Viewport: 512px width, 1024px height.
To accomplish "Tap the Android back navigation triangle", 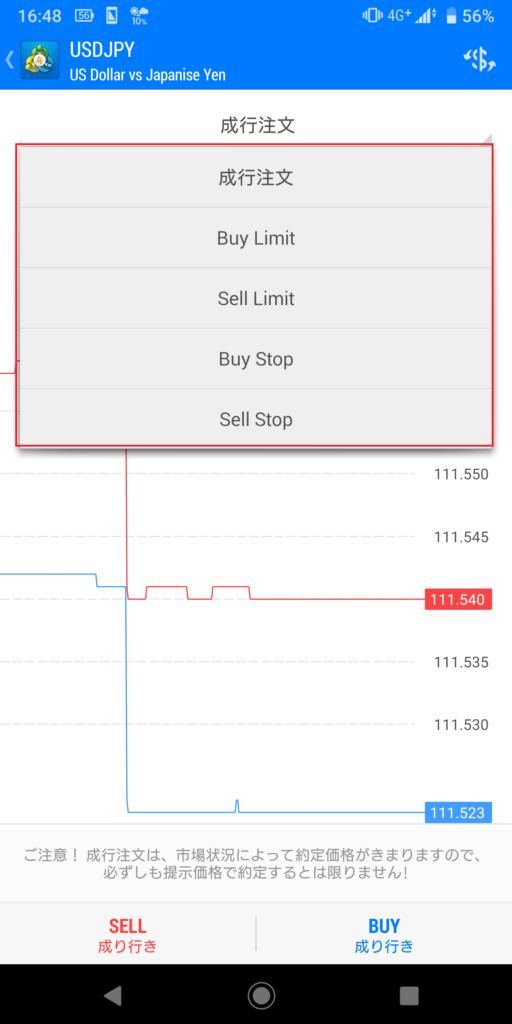I will point(112,995).
